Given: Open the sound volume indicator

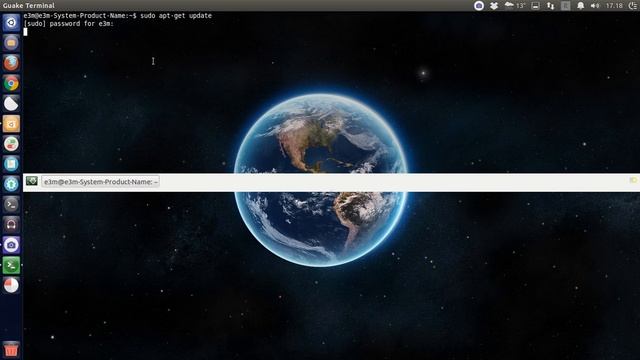Looking at the screenshot, I should pos(595,5).
